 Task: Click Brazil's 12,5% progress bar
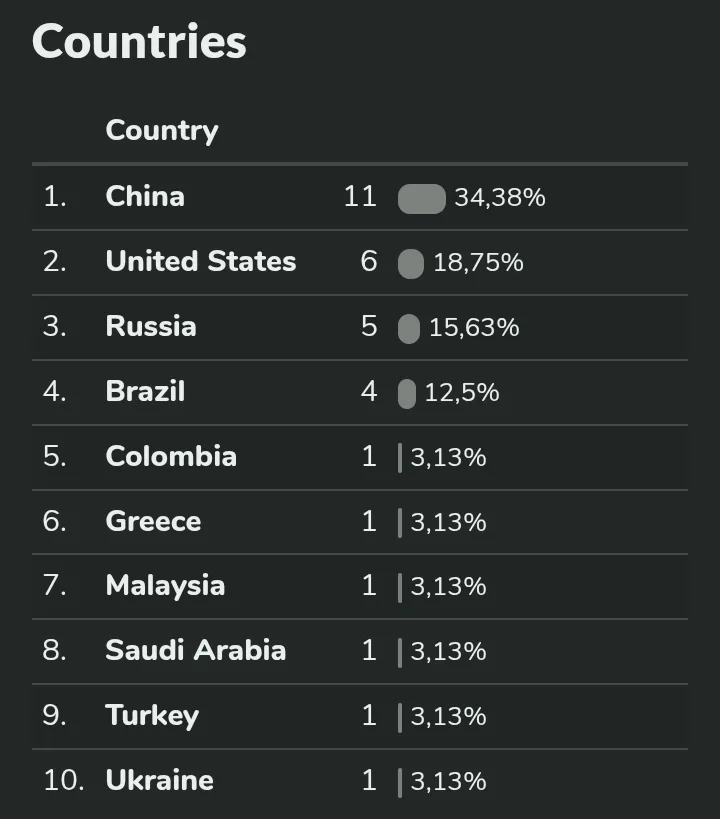407,393
